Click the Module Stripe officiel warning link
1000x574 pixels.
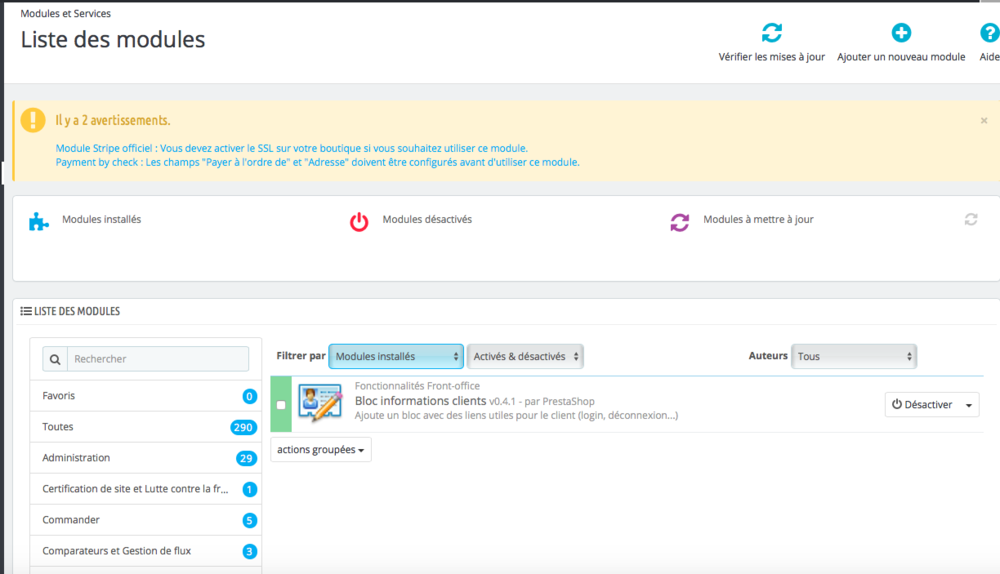(291, 148)
